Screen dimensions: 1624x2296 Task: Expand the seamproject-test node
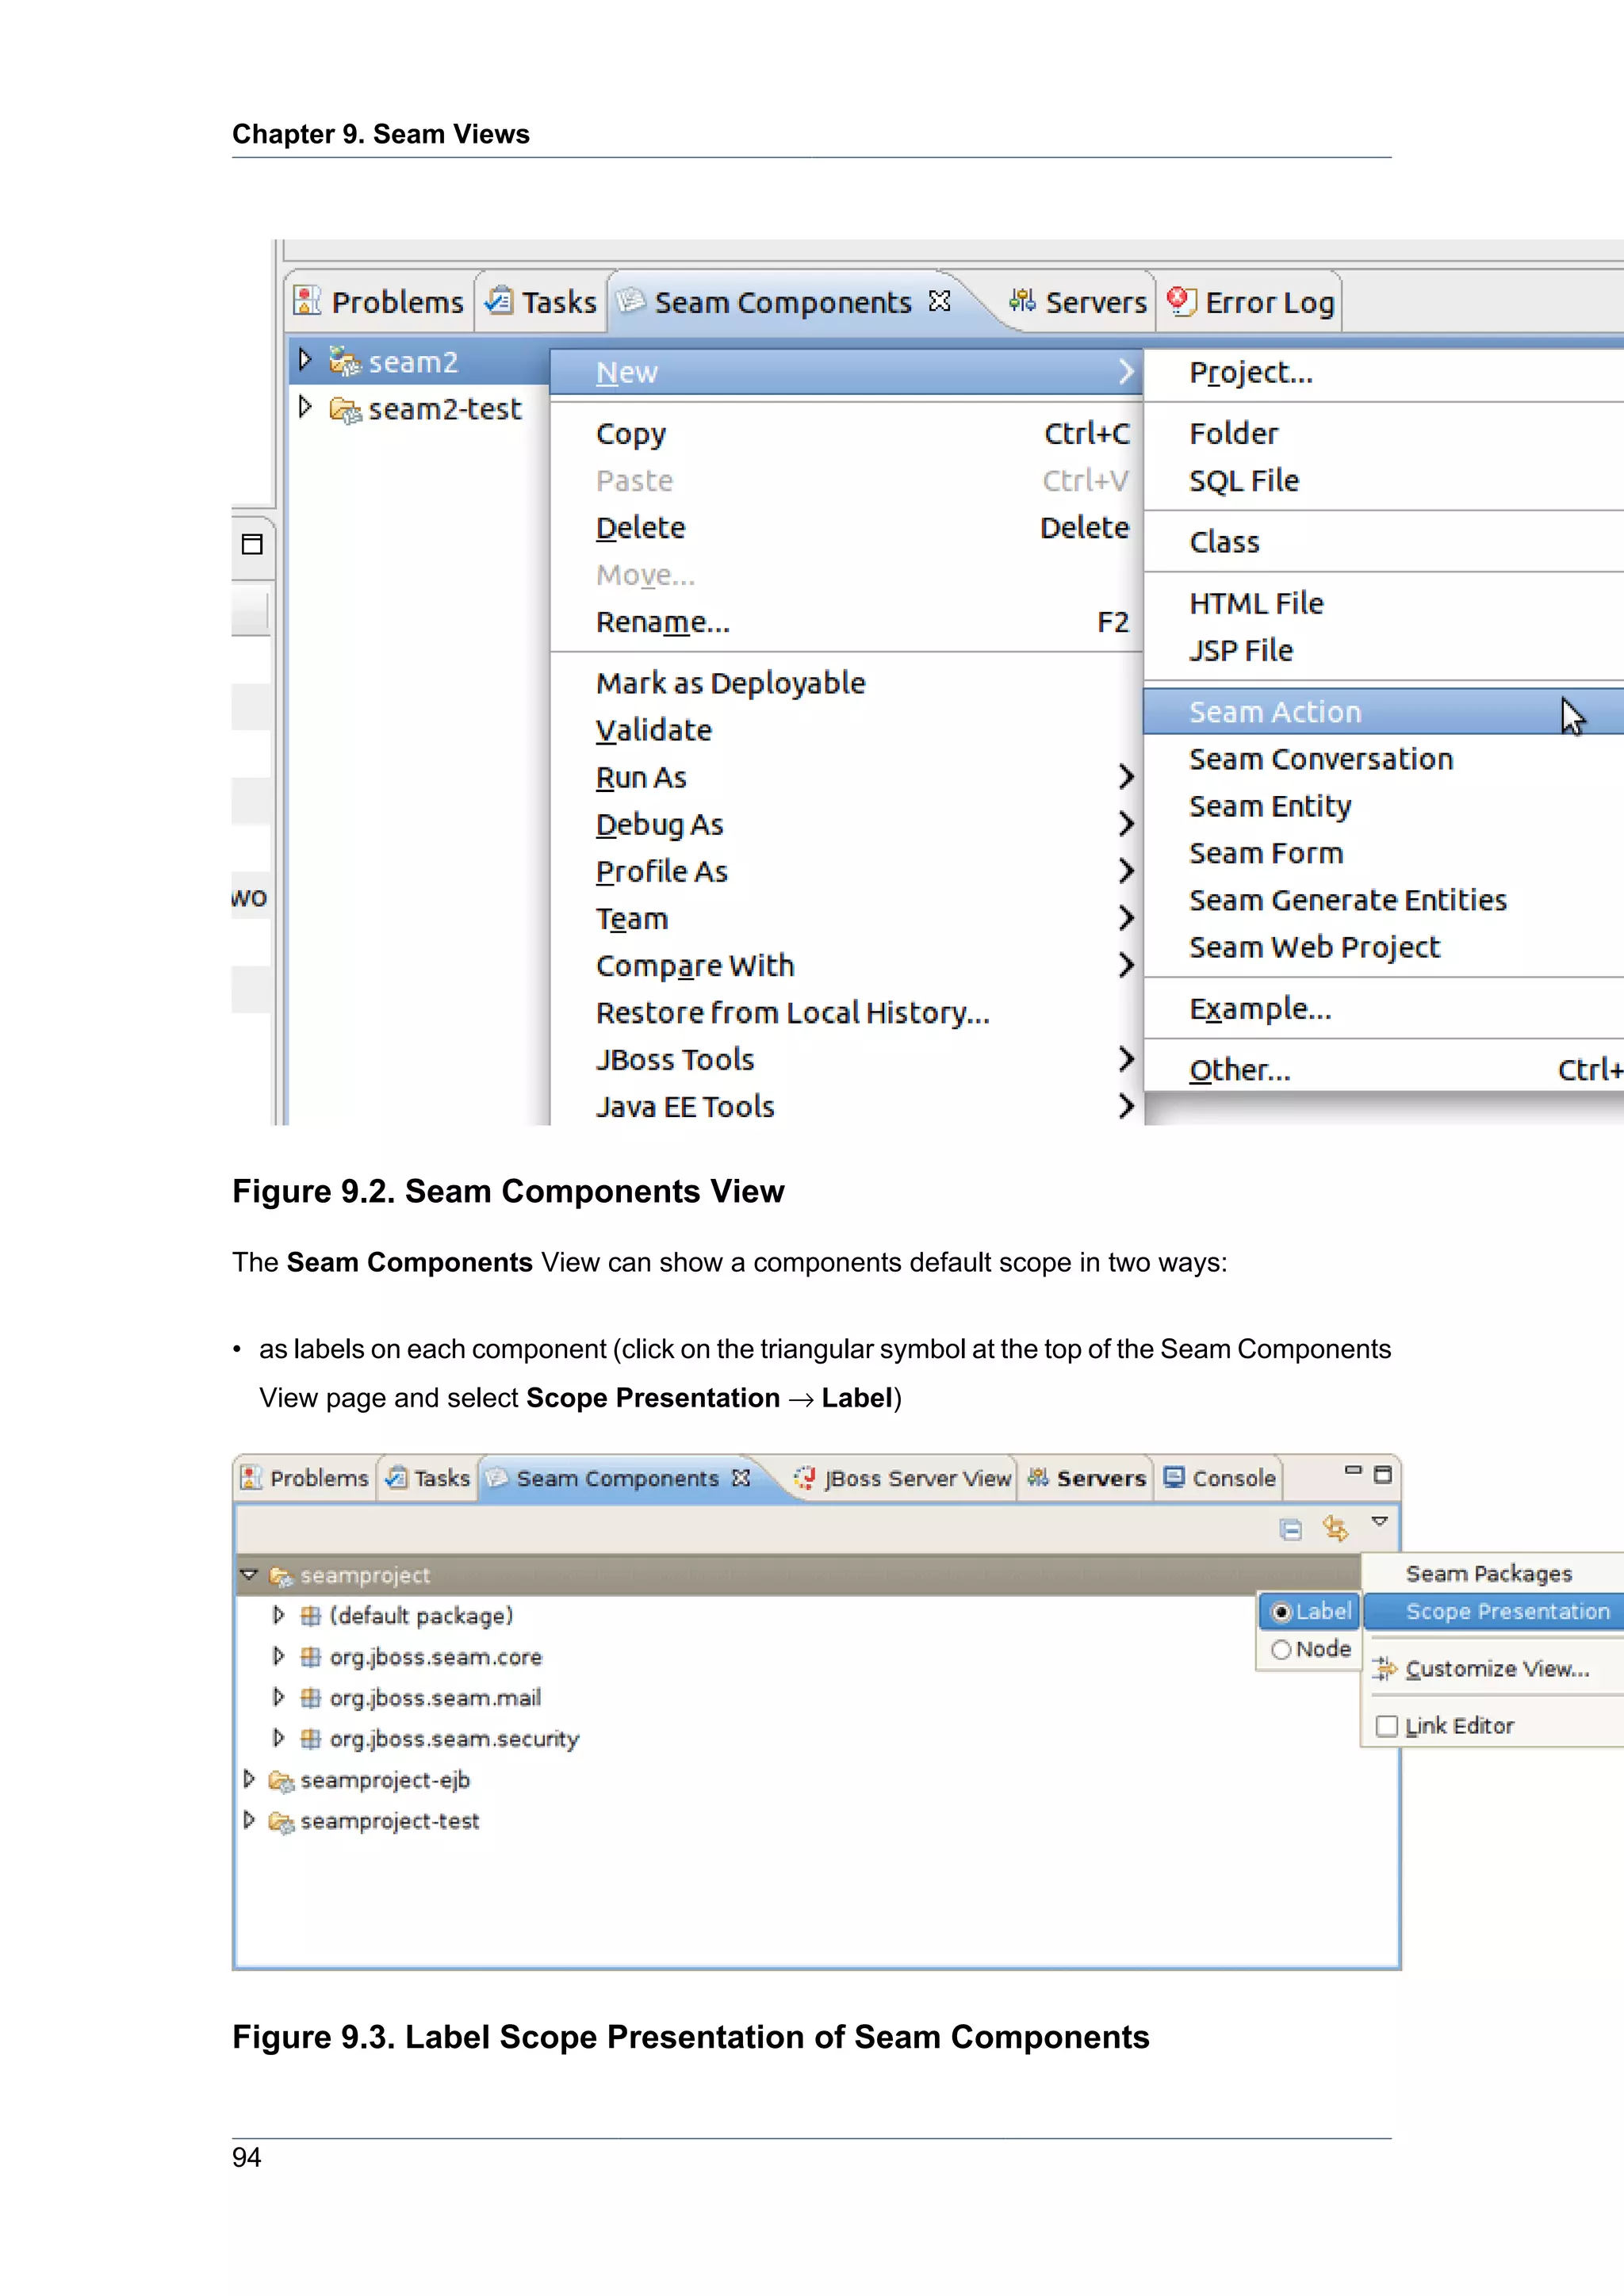pos(249,1819)
